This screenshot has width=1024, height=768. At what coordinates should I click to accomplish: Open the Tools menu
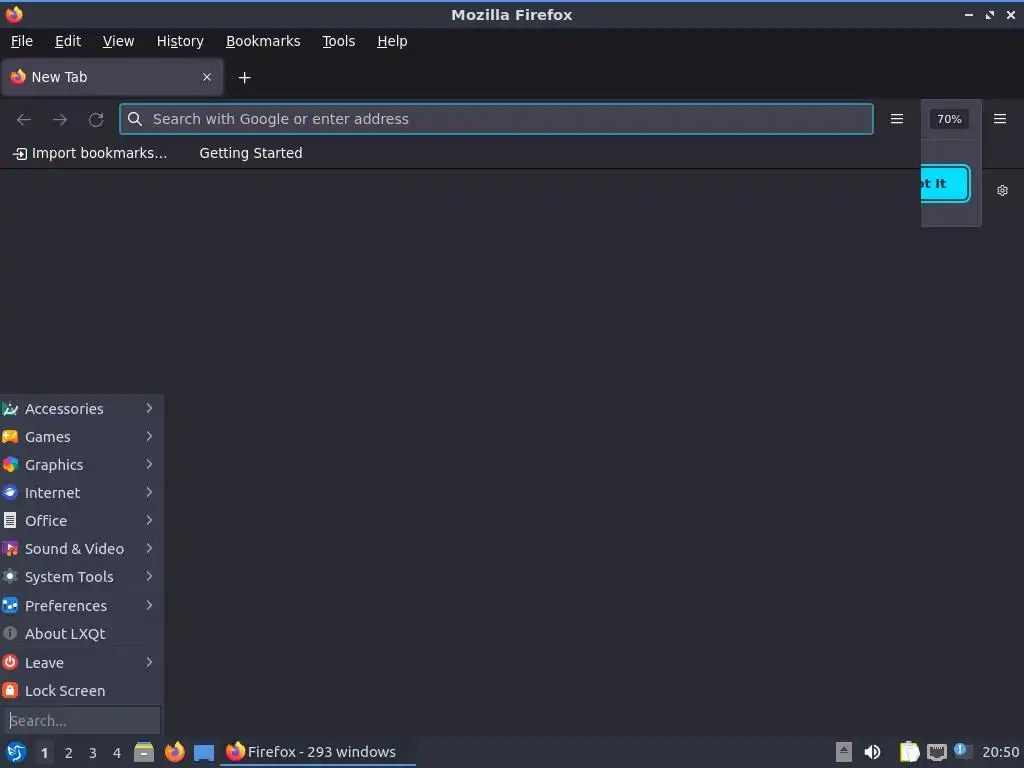[338, 41]
